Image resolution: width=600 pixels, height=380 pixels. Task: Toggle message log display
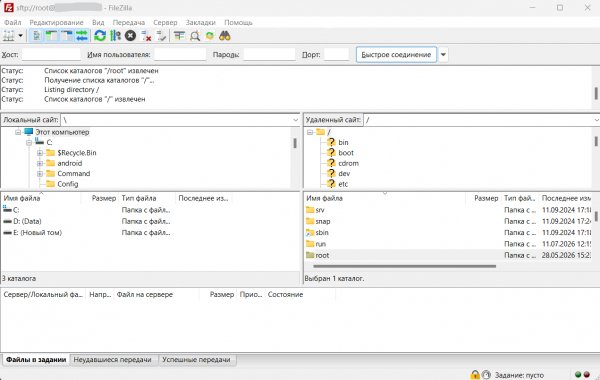tap(36, 36)
